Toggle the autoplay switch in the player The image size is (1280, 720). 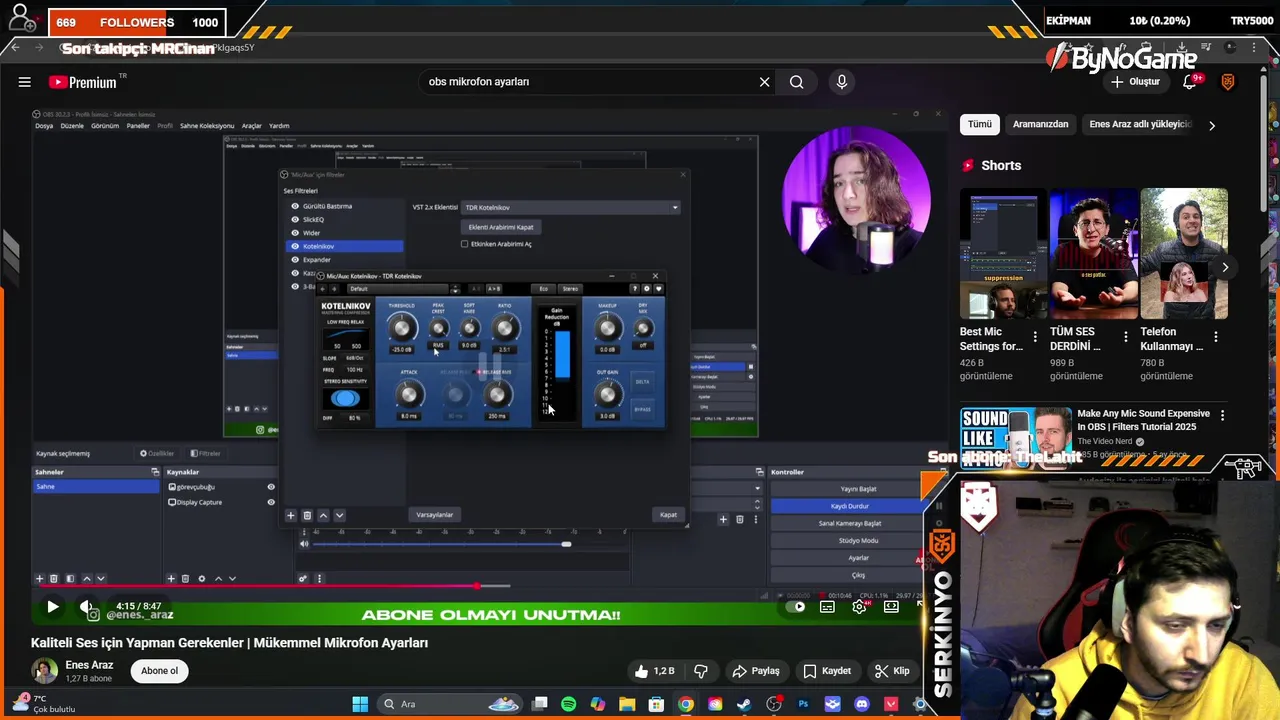(x=795, y=606)
